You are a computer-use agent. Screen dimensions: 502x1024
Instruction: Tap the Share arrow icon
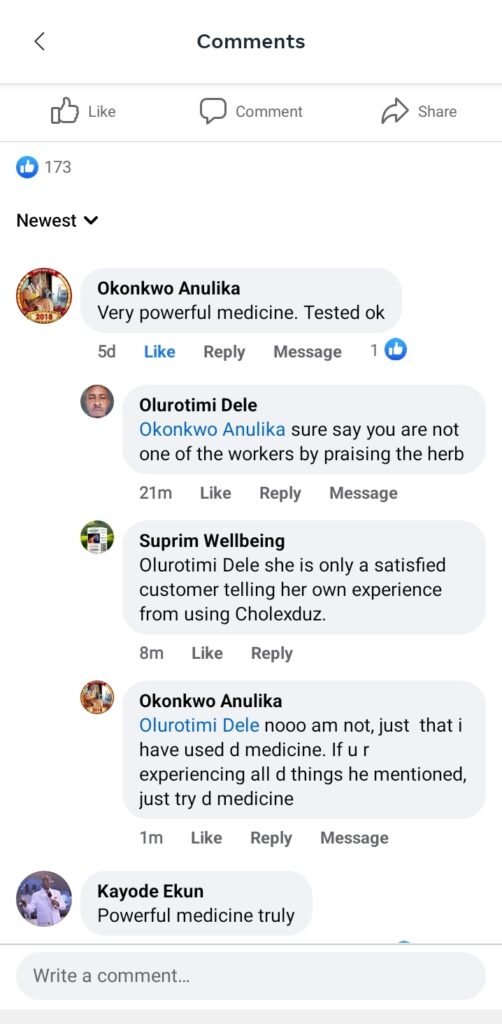pyautogui.click(x=395, y=111)
